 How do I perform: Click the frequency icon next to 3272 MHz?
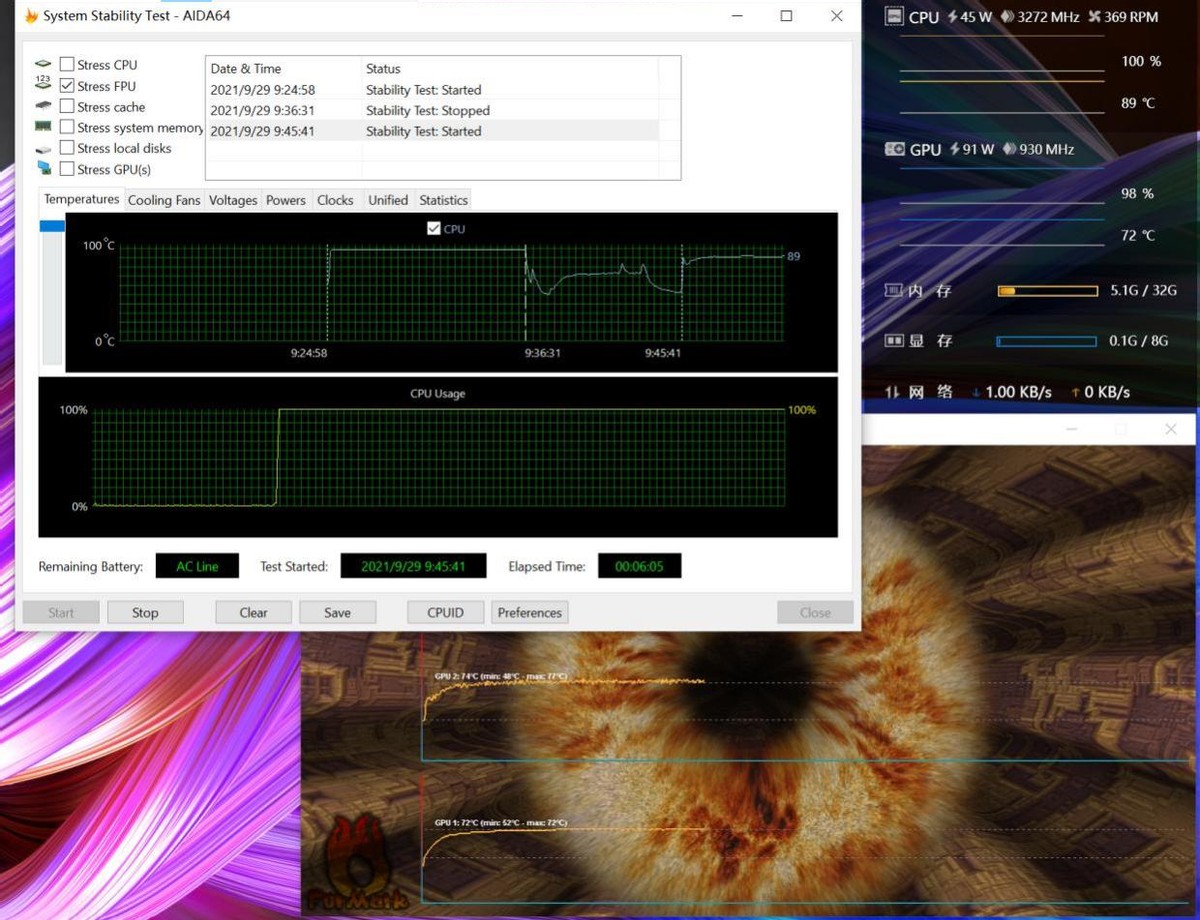[1007, 17]
